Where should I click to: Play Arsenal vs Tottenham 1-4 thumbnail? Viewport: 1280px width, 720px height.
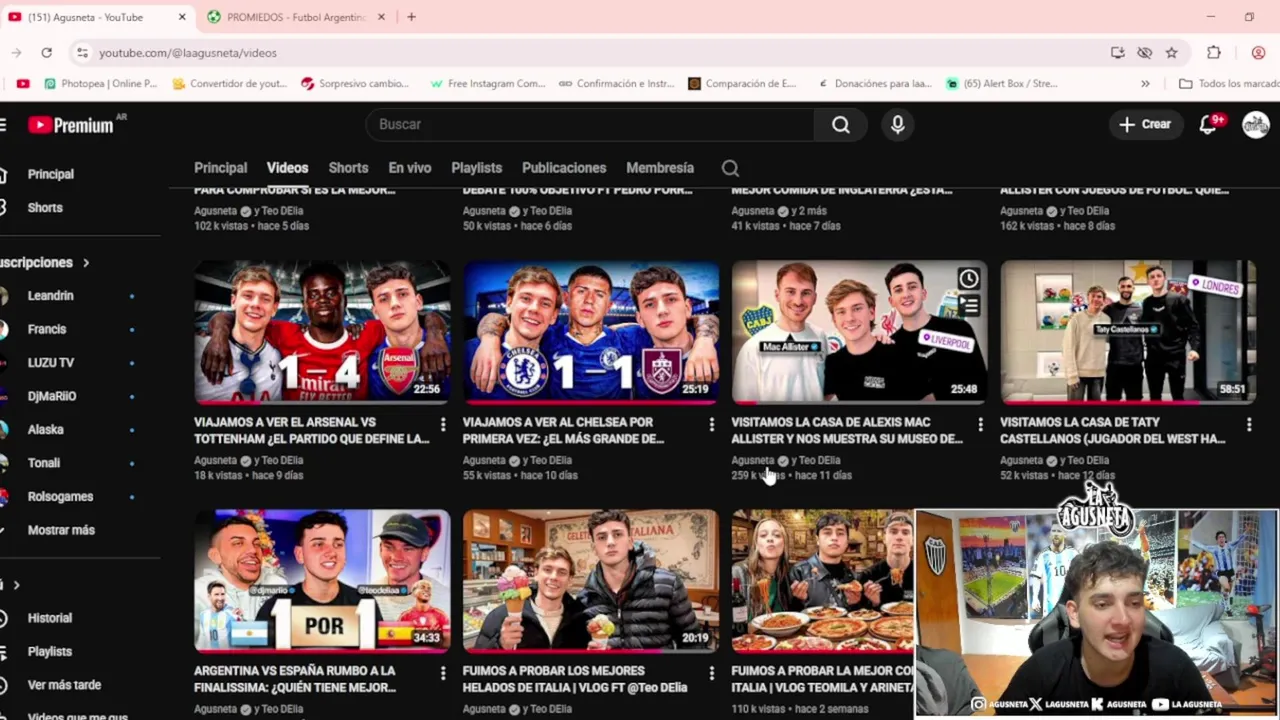322,332
